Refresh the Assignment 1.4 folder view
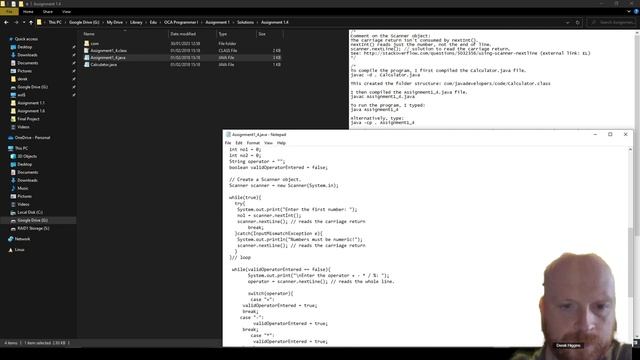640x360 pixels. point(578,22)
